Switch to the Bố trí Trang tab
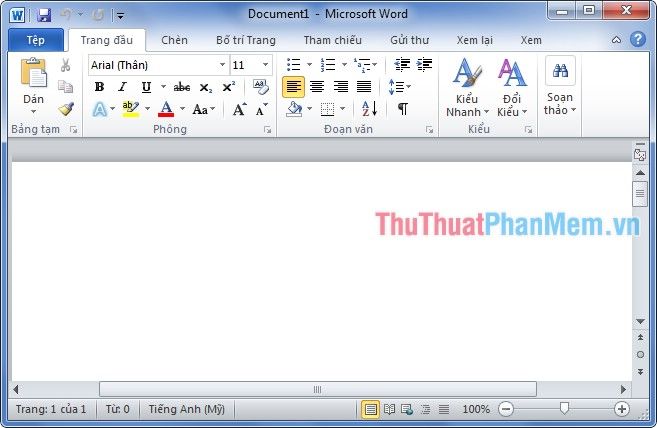This screenshot has height=428, width=657. 246,40
